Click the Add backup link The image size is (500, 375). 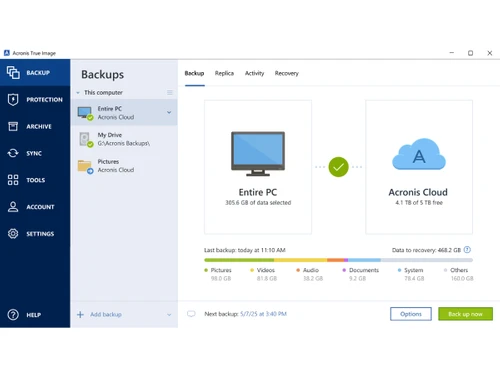106,314
